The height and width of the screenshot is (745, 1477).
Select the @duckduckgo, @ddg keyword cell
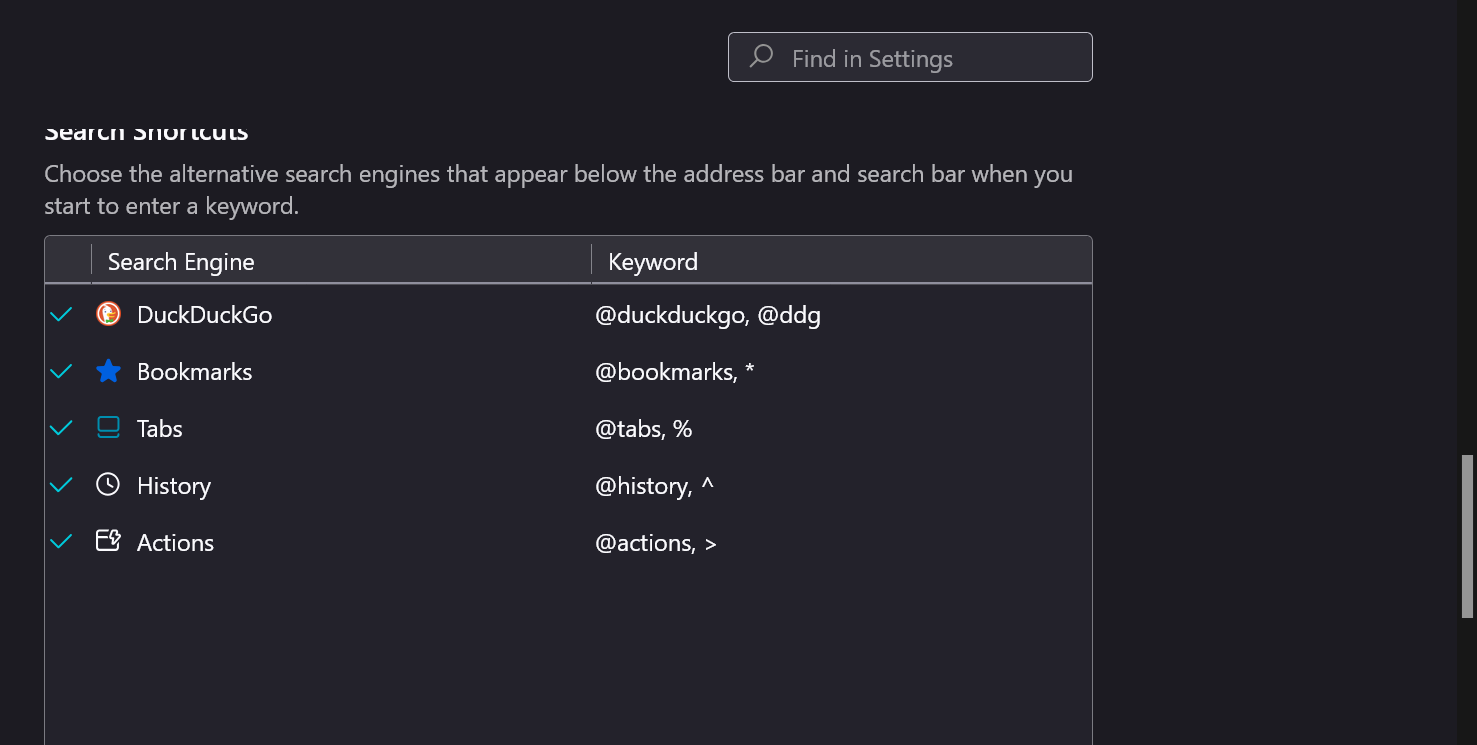(708, 315)
